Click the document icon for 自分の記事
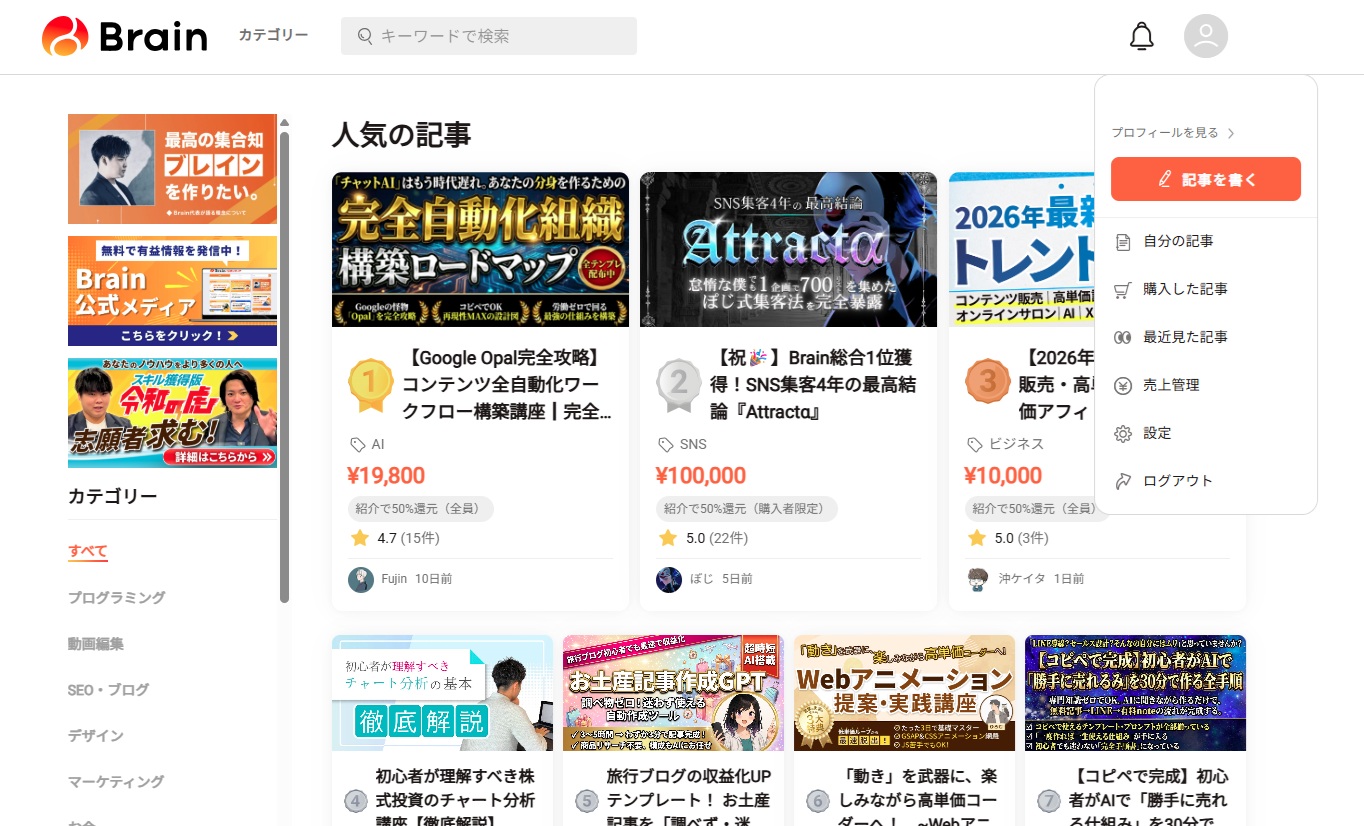Screen dimensions: 1364x826 coord(1123,241)
